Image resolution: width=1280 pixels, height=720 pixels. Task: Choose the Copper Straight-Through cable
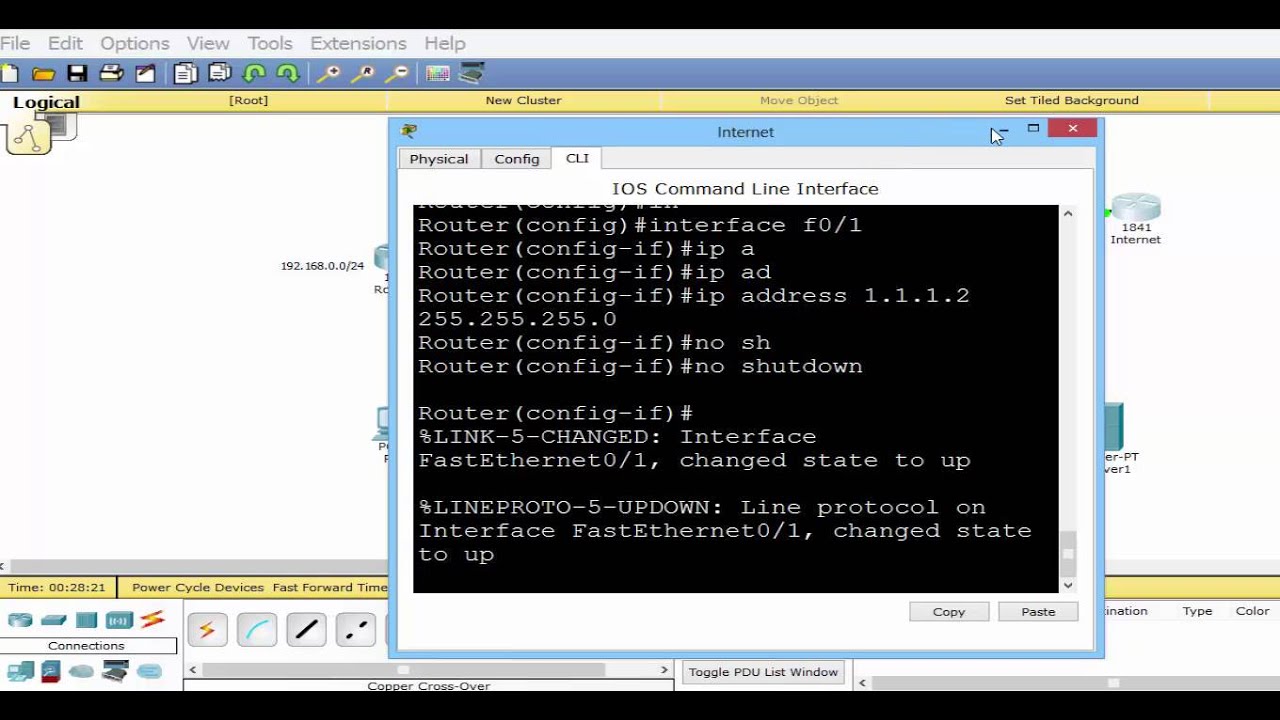pyautogui.click(x=306, y=629)
